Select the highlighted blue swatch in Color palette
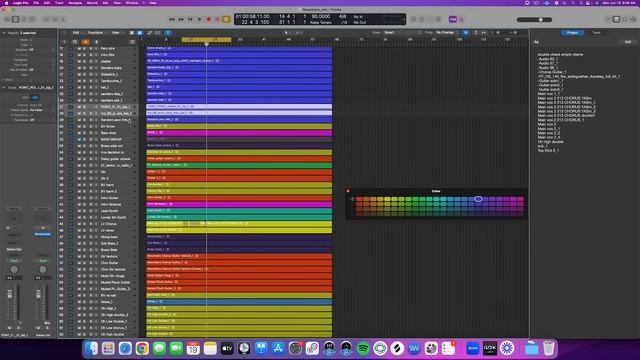 (478, 199)
